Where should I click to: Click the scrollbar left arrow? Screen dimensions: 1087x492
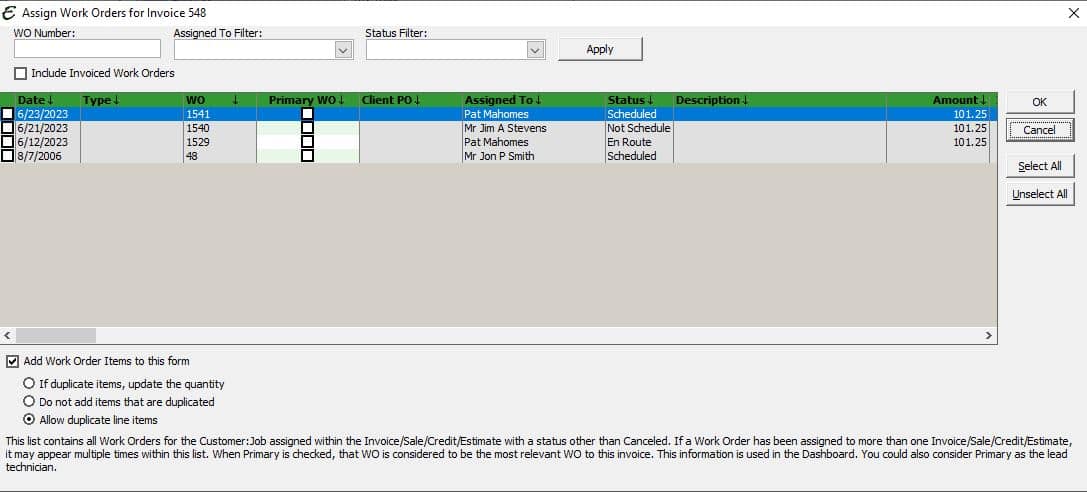(x=7, y=335)
